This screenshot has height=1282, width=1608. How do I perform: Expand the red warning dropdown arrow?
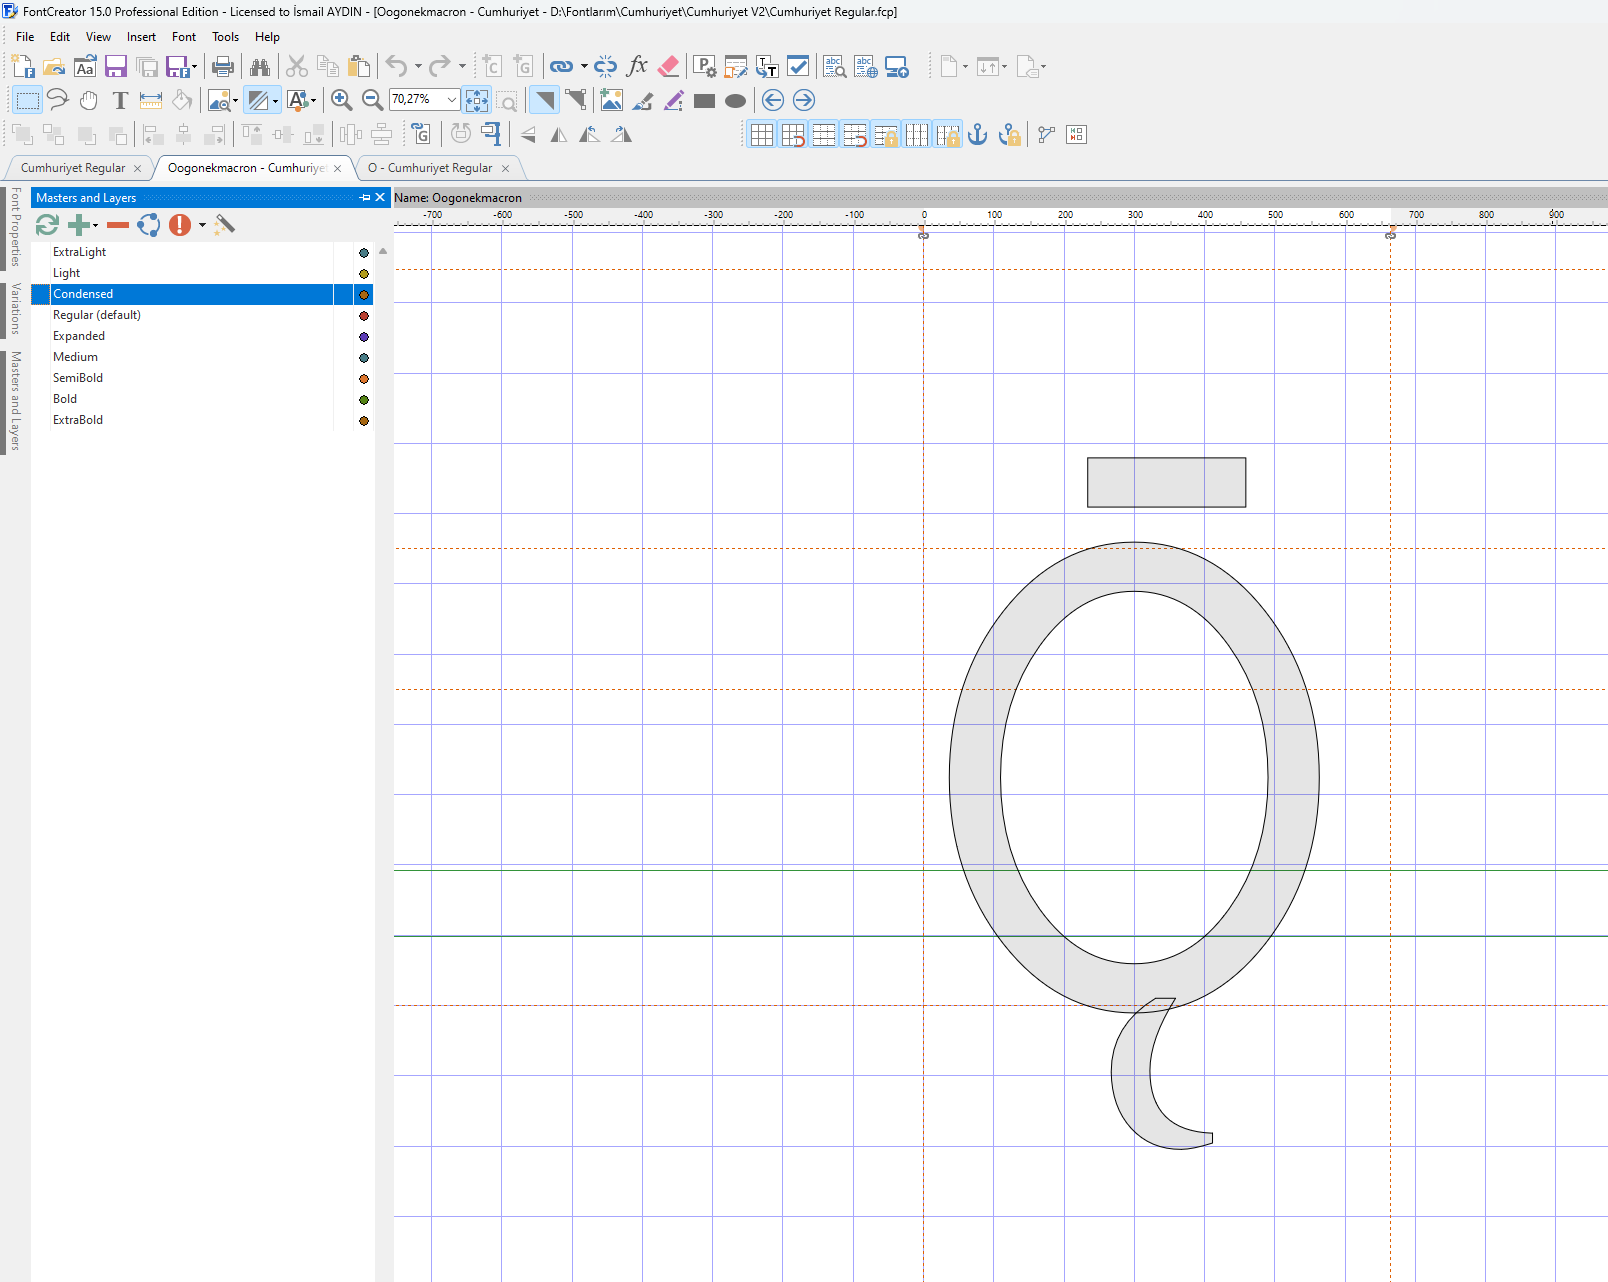tap(202, 226)
